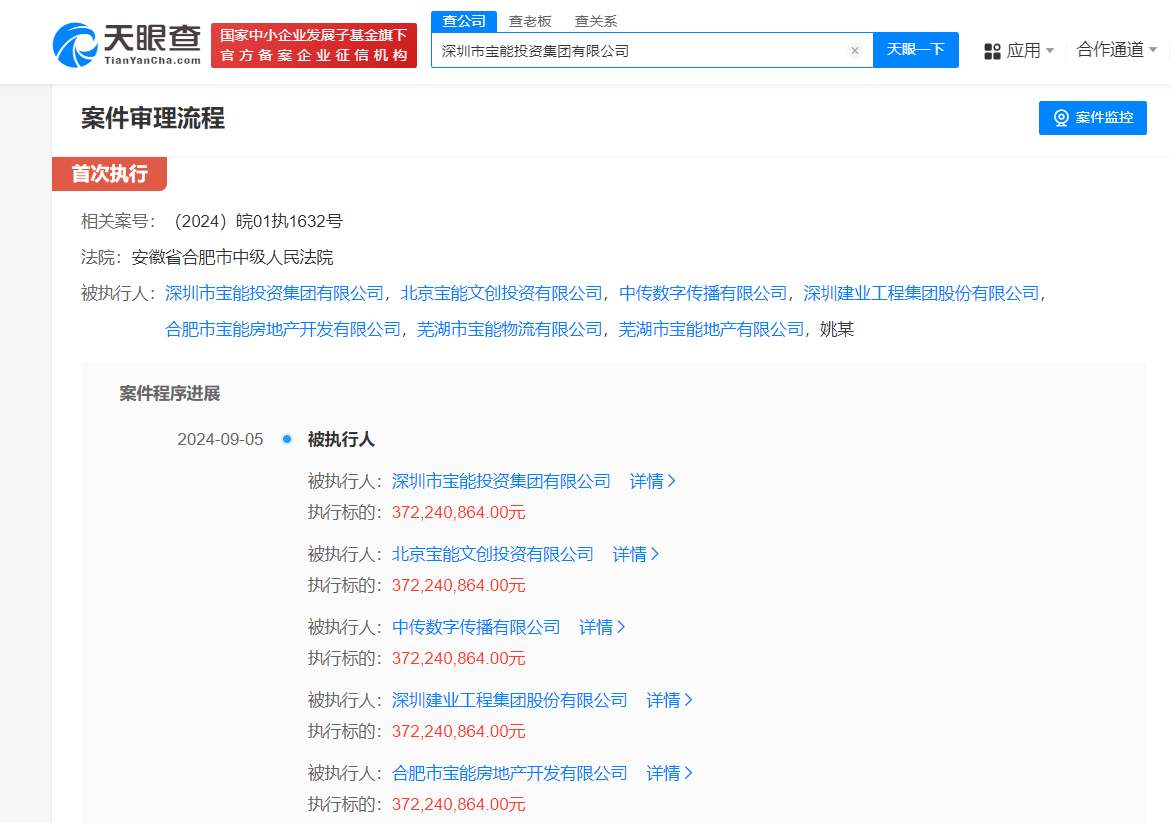Open 中传数字传播有限公司 link in the top 被执行人 list

click(x=703, y=294)
